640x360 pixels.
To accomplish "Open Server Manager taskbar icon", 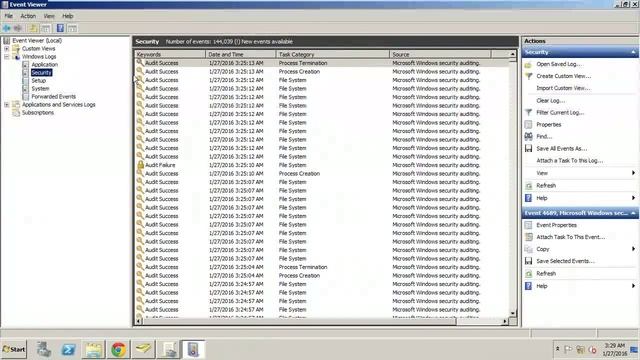I will [x=43, y=349].
